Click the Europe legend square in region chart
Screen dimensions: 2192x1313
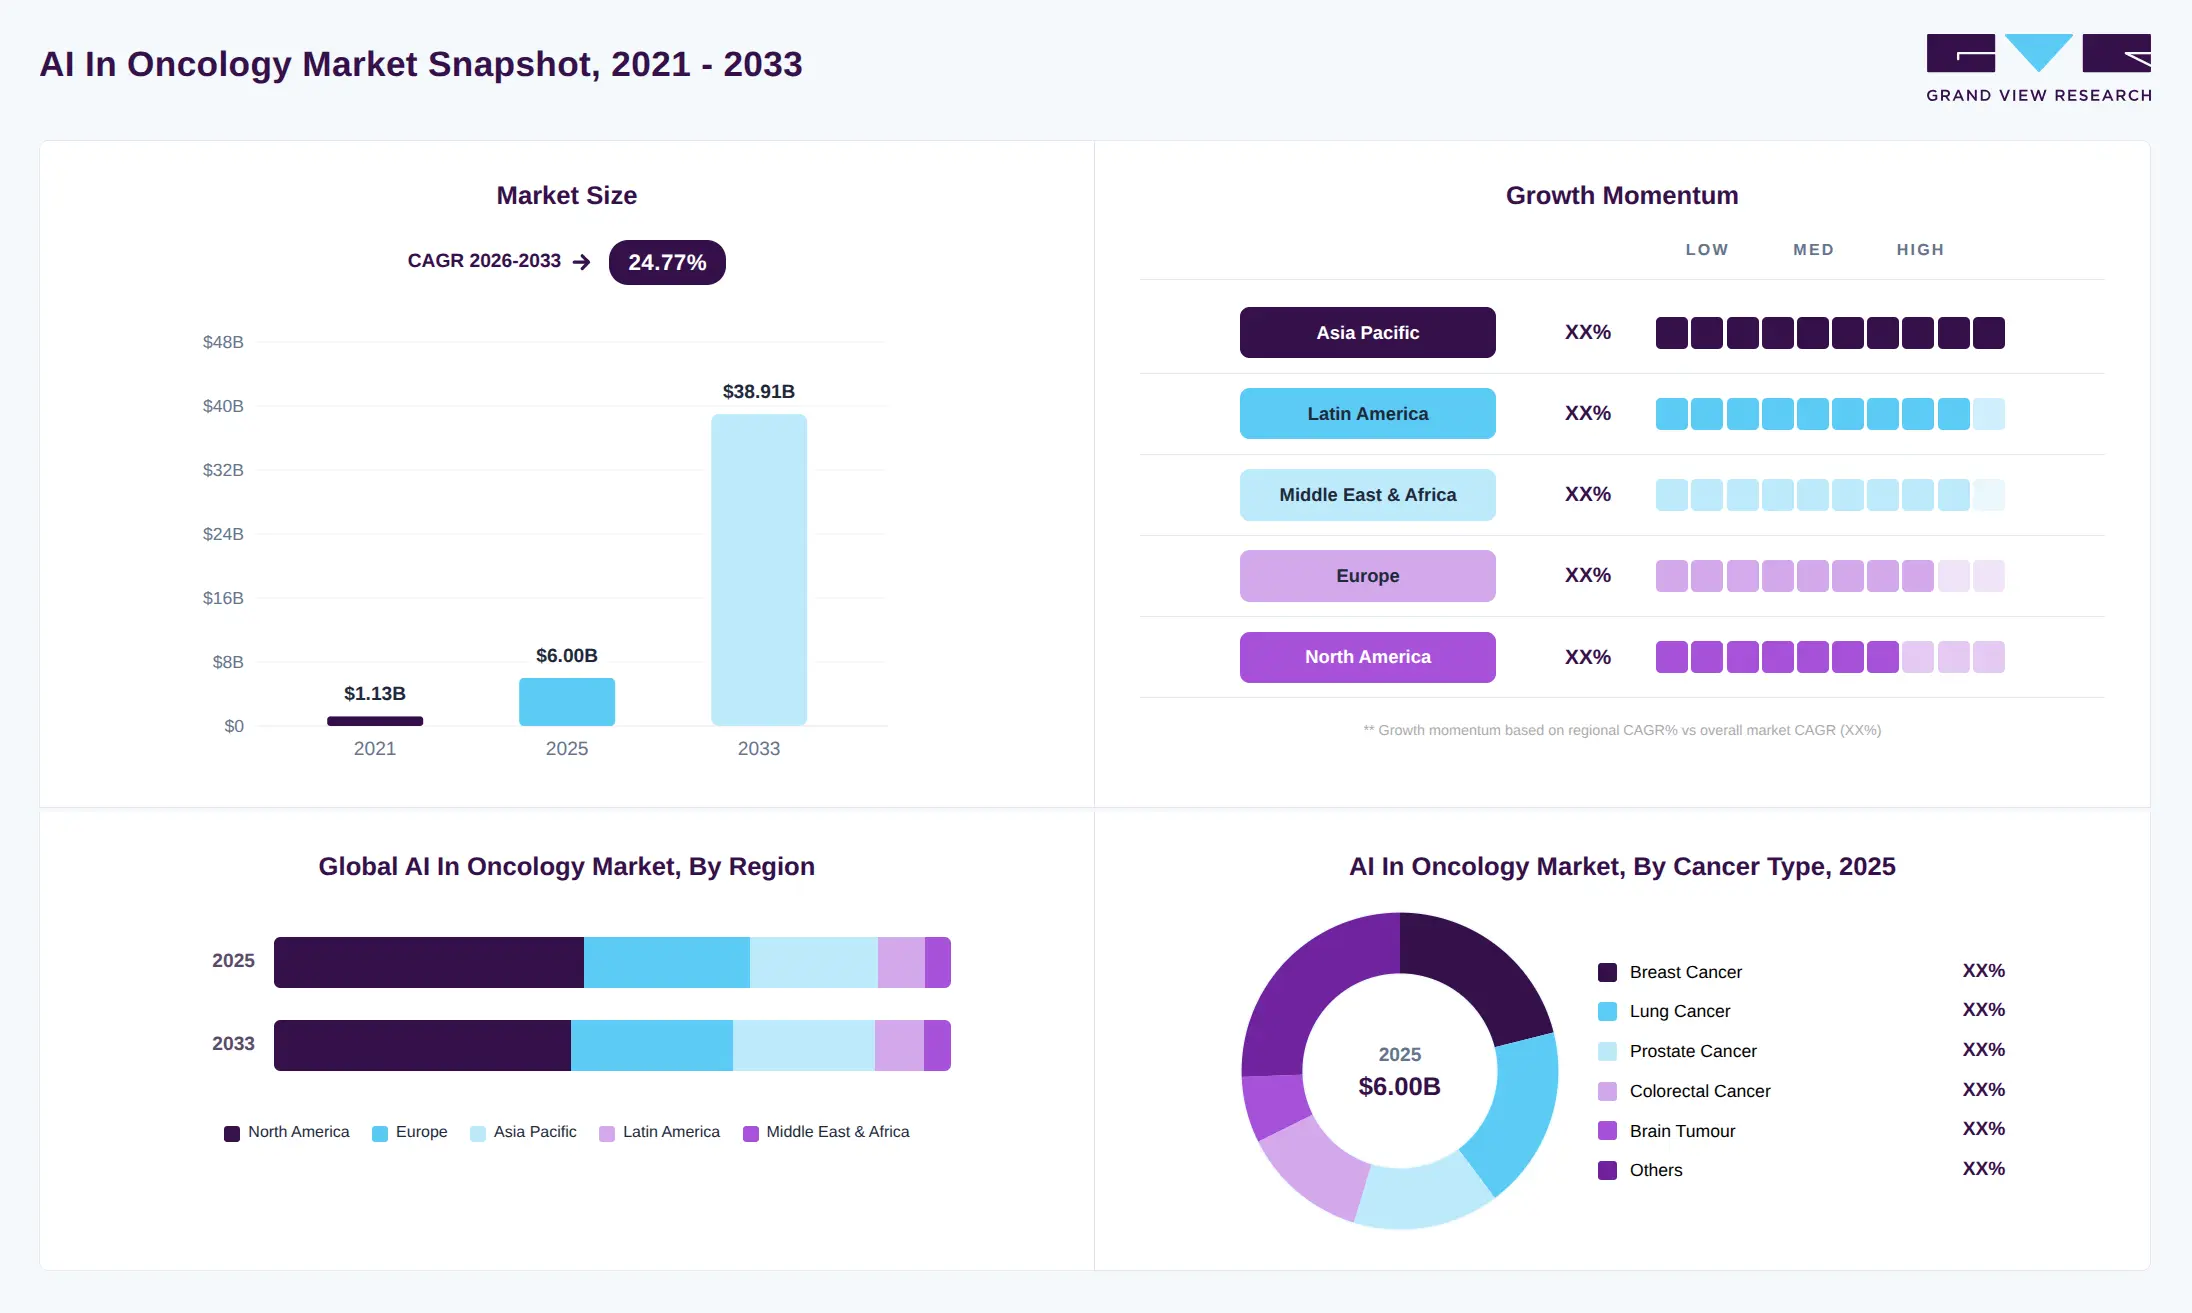tap(380, 1133)
